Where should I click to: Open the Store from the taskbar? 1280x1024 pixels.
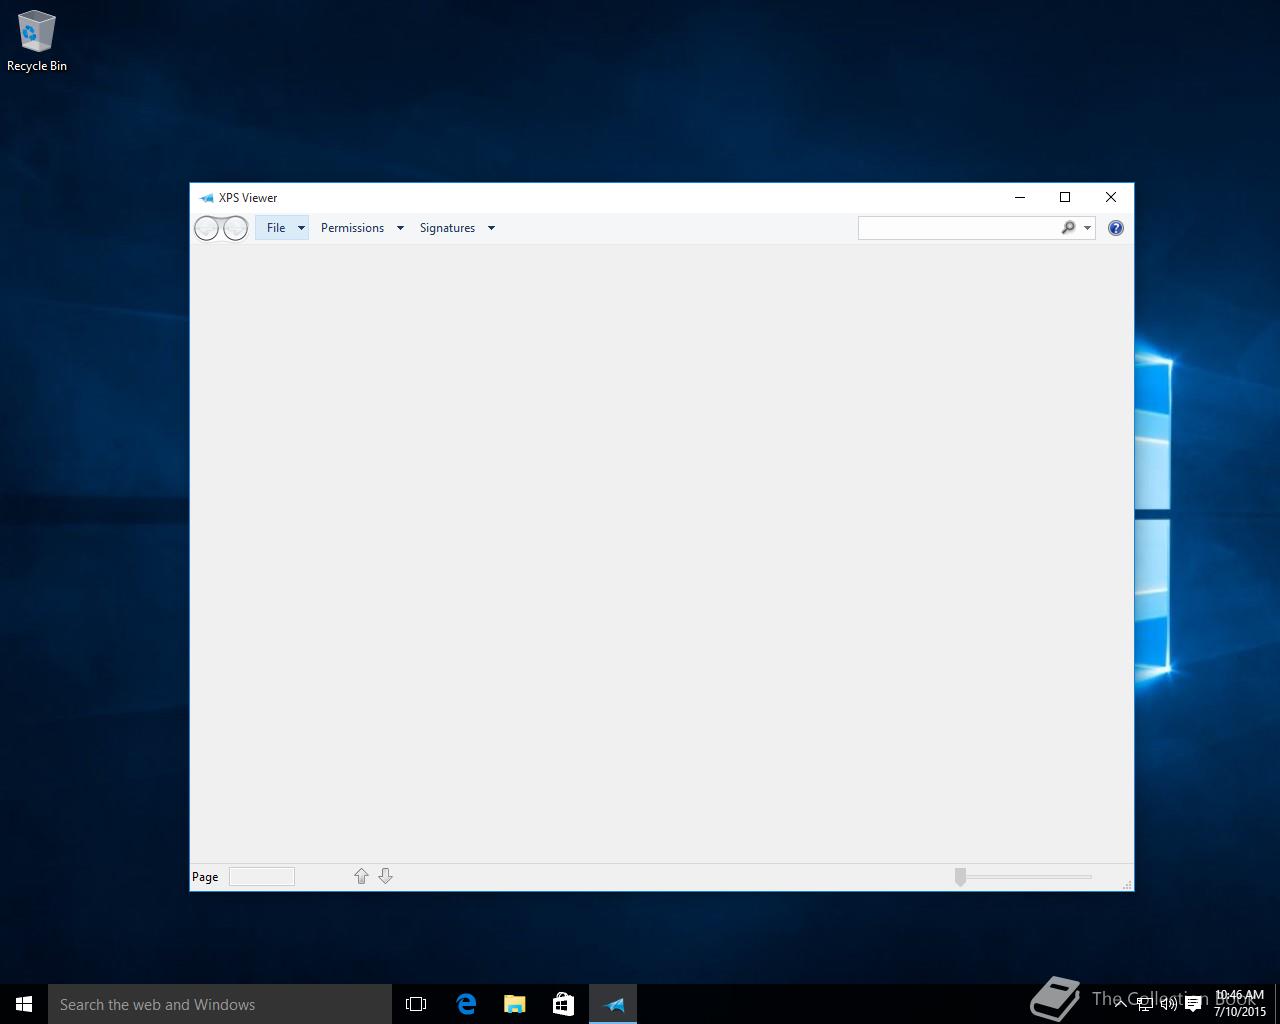click(x=563, y=1004)
